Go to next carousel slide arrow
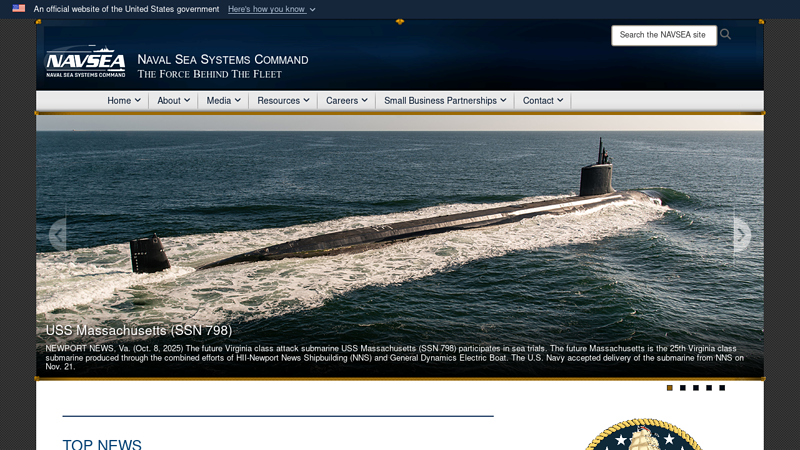Viewport: 800px width, 450px height. click(742, 235)
